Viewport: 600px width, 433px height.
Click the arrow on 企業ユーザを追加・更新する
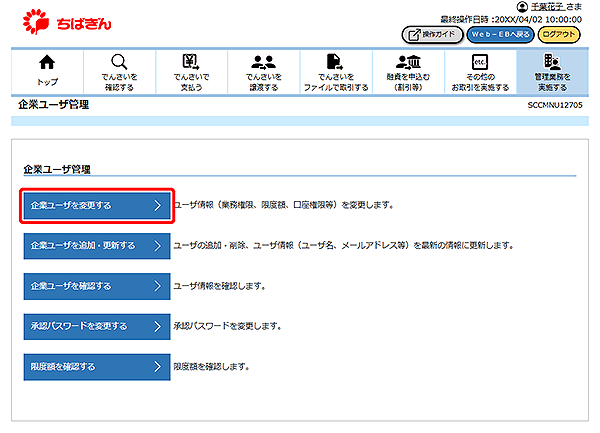(158, 246)
